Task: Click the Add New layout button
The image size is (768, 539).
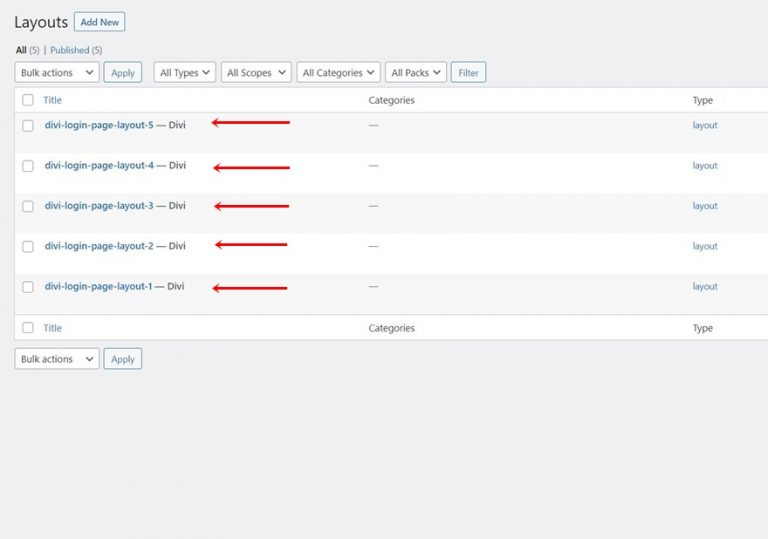Action: tap(99, 22)
